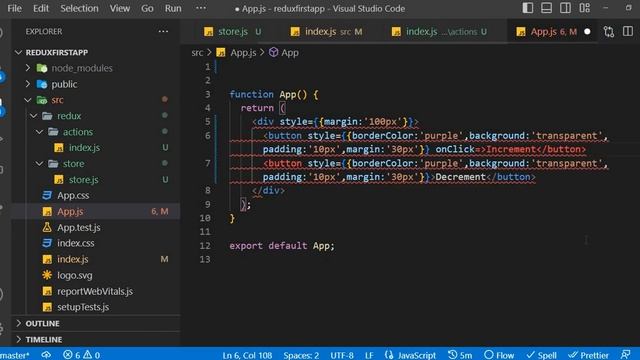Click the cloud publish sync icon

(46, 355)
